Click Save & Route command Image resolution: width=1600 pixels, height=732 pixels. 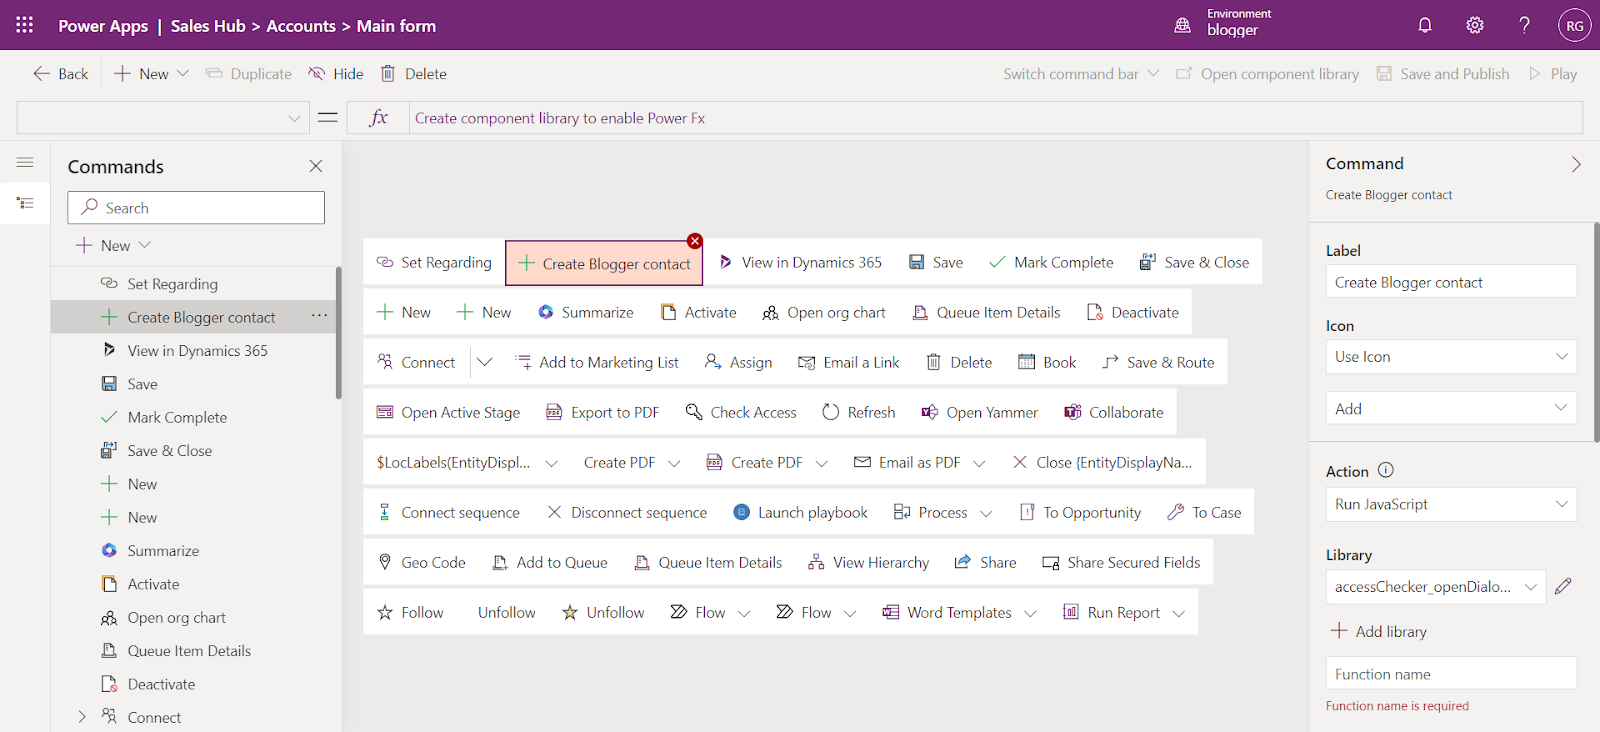click(x=1159, y=363)
